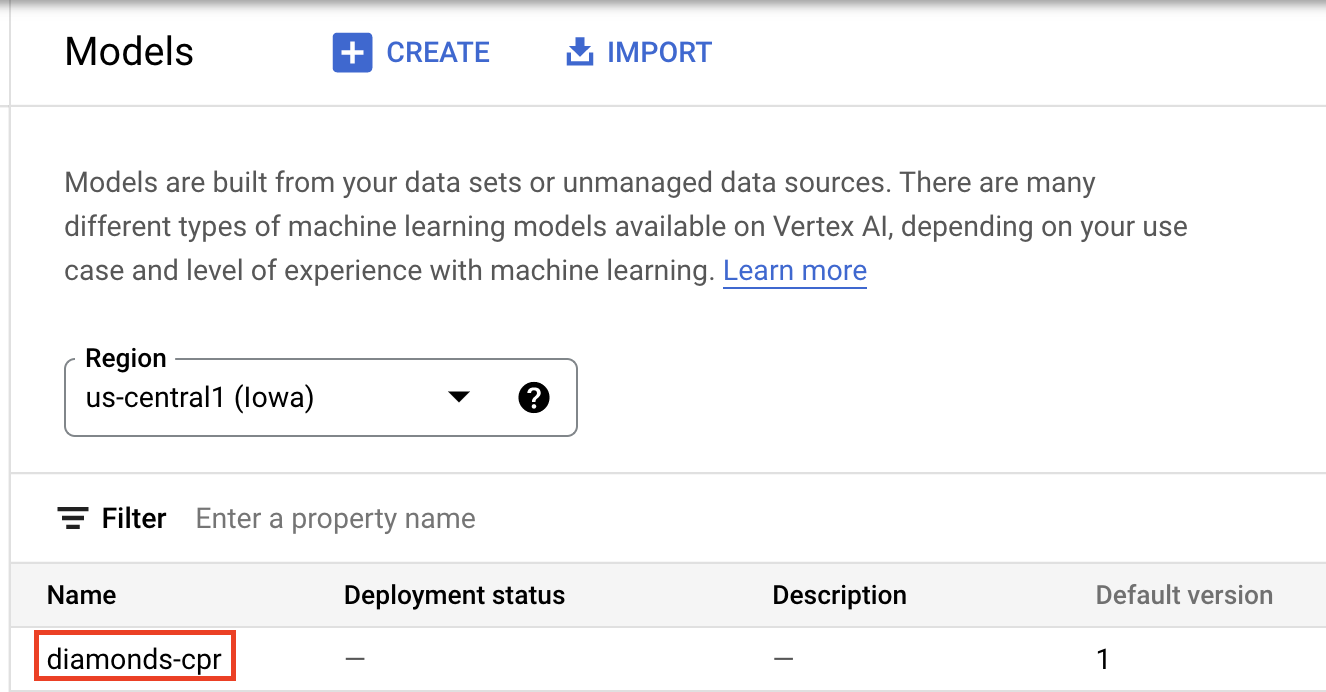Viewport: 1326px width, 692px height.
Task: Open the diamonds-cpr model
Action: 134,656
